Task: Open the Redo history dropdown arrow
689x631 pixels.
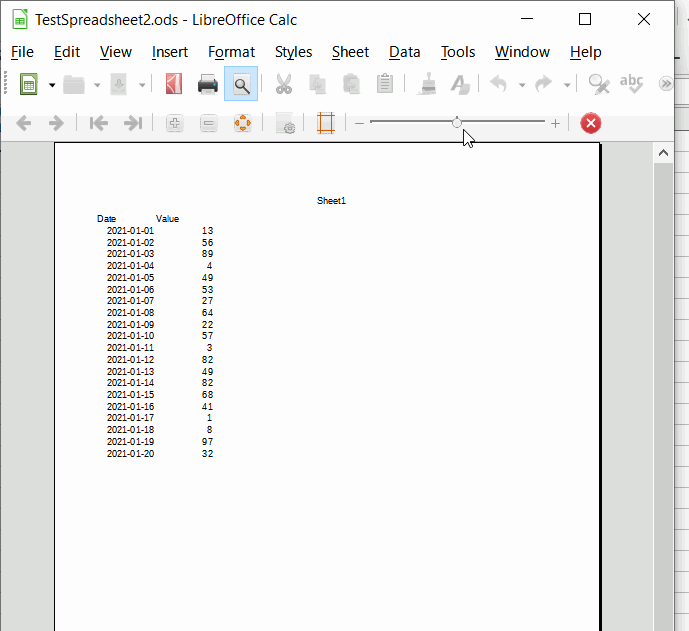Action: (567, 85)
